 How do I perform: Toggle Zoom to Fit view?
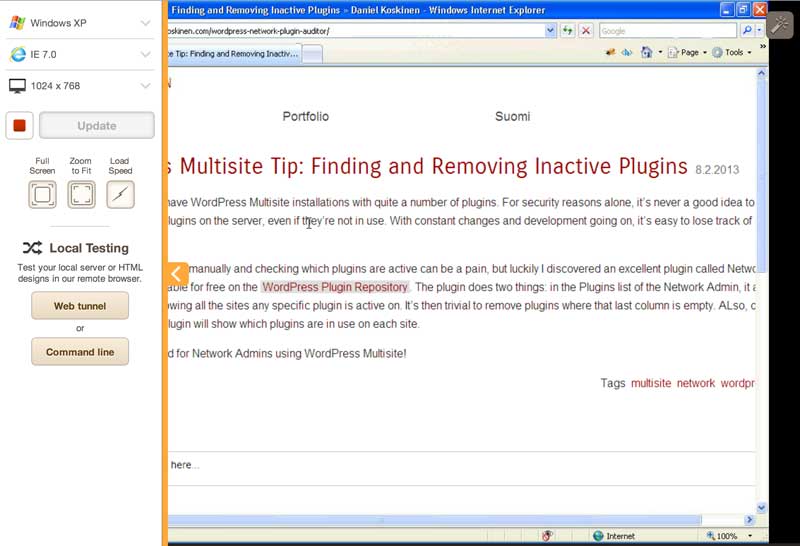point(81,194)
